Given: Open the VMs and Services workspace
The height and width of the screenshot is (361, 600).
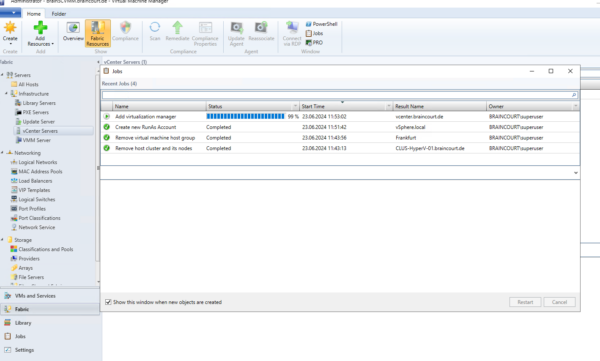Looking at the screenshot, I should [50, 296].
